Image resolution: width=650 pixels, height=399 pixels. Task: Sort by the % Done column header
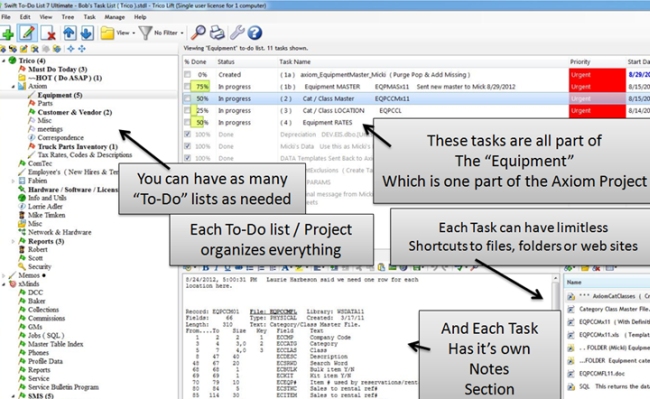tap(198, 62)
